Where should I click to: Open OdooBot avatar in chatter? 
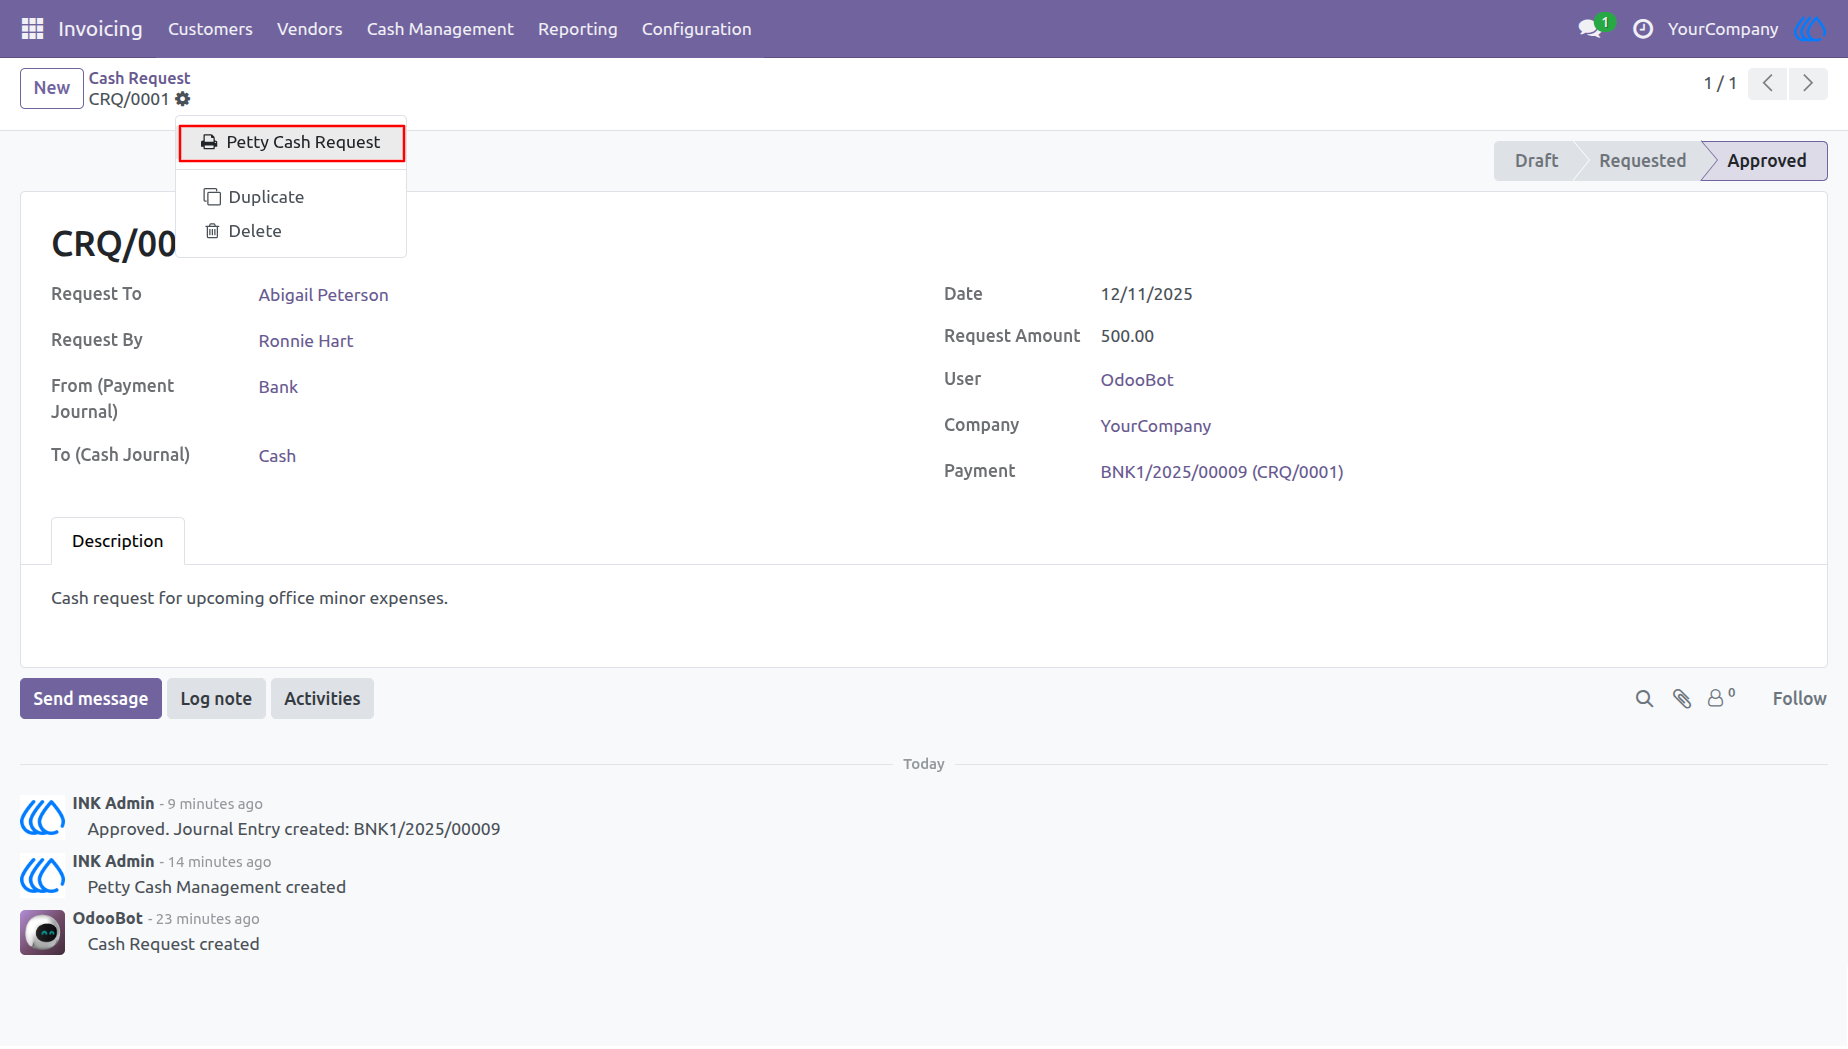43,932
